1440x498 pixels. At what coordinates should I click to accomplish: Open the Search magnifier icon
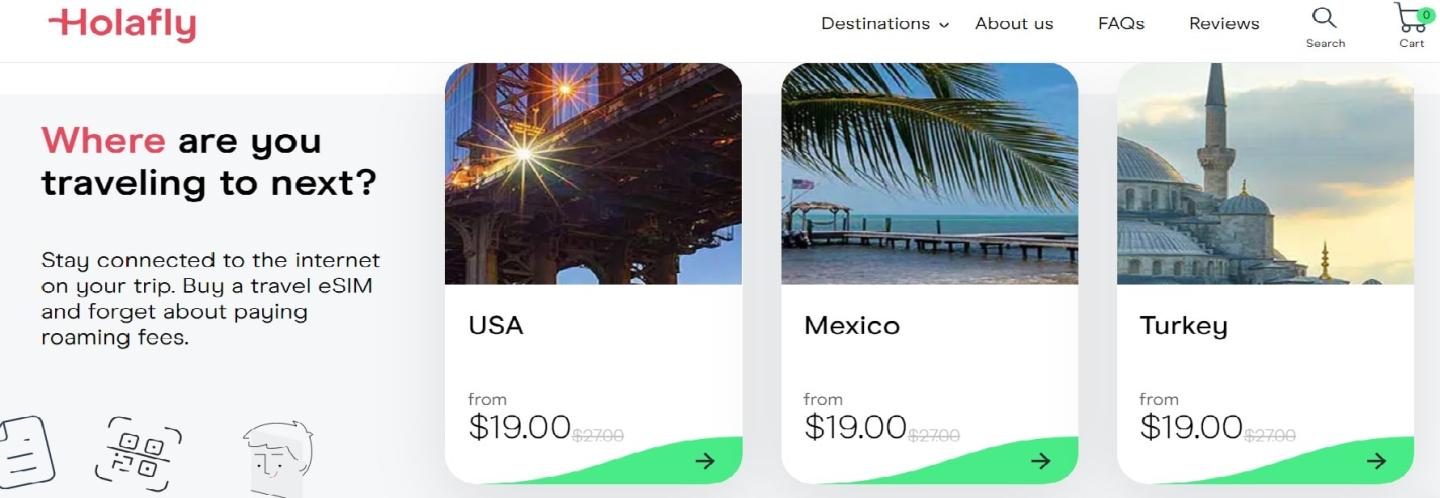(x=1324, y=18)
